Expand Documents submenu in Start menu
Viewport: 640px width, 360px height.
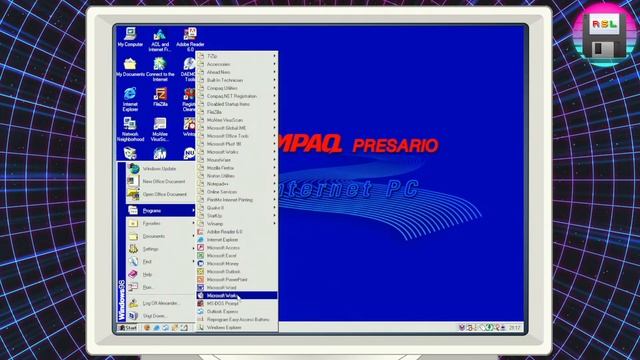[x=160, y=236]
